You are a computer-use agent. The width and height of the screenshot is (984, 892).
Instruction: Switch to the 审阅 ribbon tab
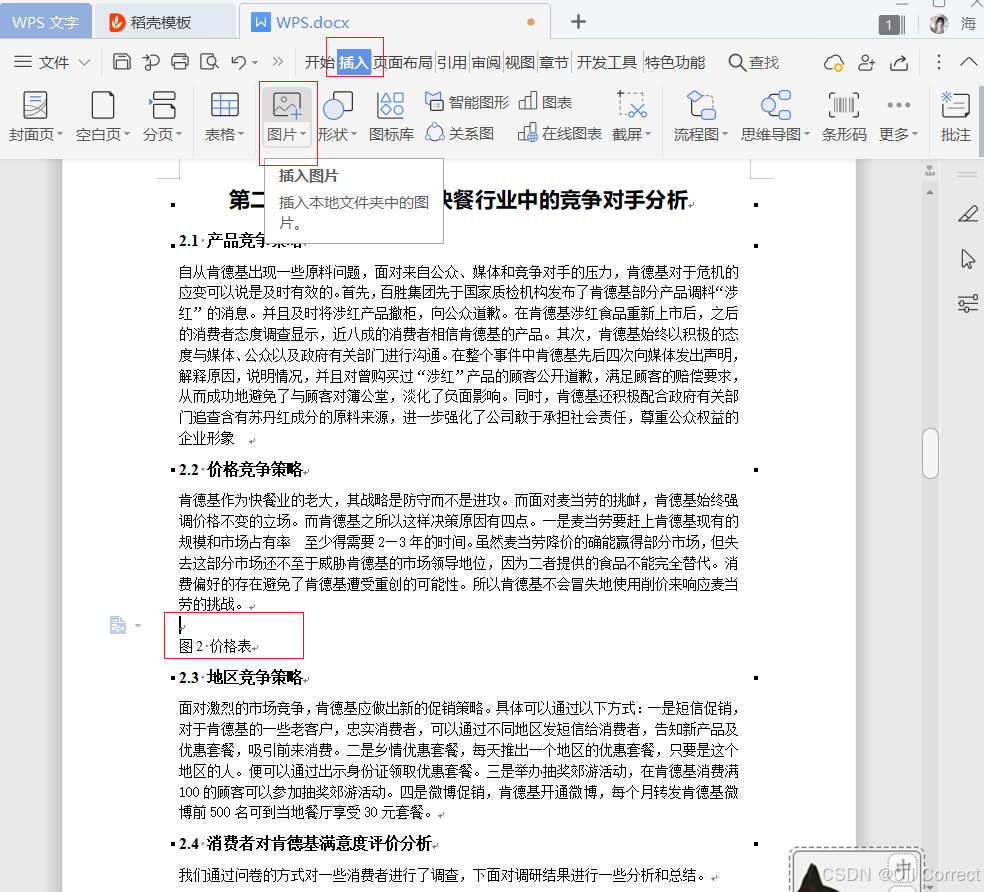tap(486, 62)
